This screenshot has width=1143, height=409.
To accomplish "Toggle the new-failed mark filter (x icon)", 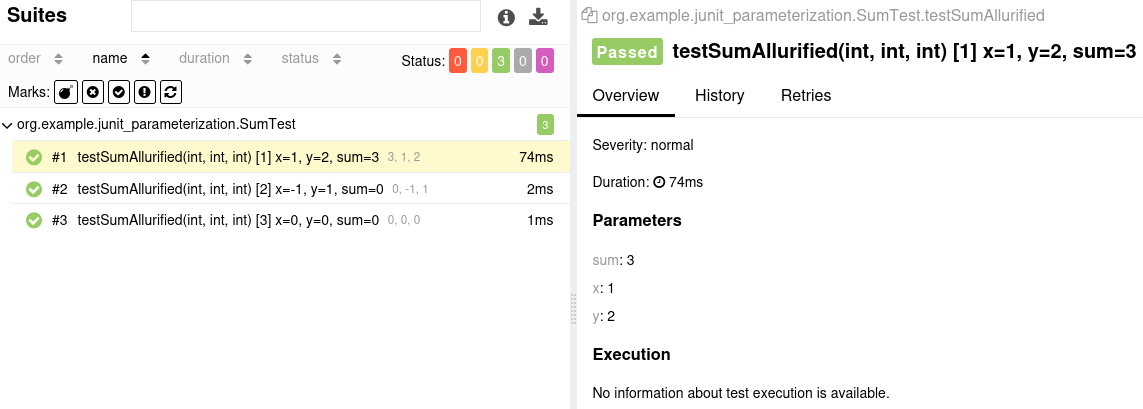I will click(92, 92).
